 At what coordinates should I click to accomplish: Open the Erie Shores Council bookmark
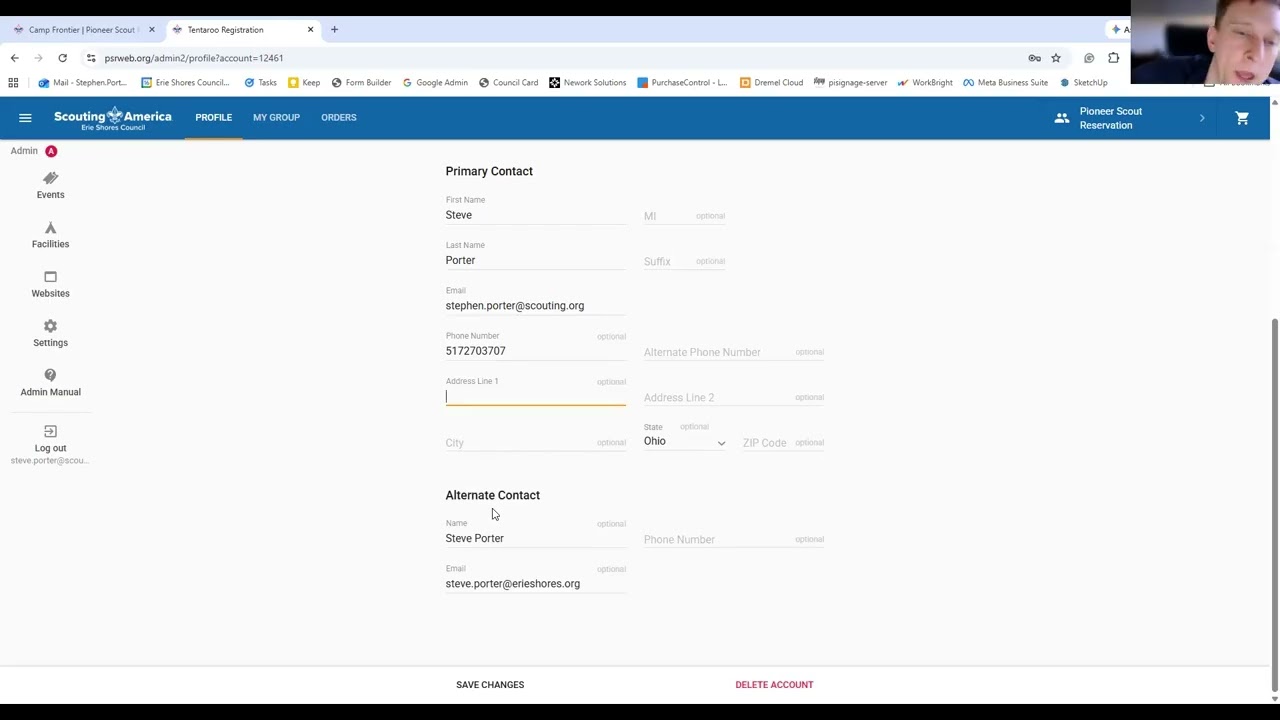[x=185, y=82]
